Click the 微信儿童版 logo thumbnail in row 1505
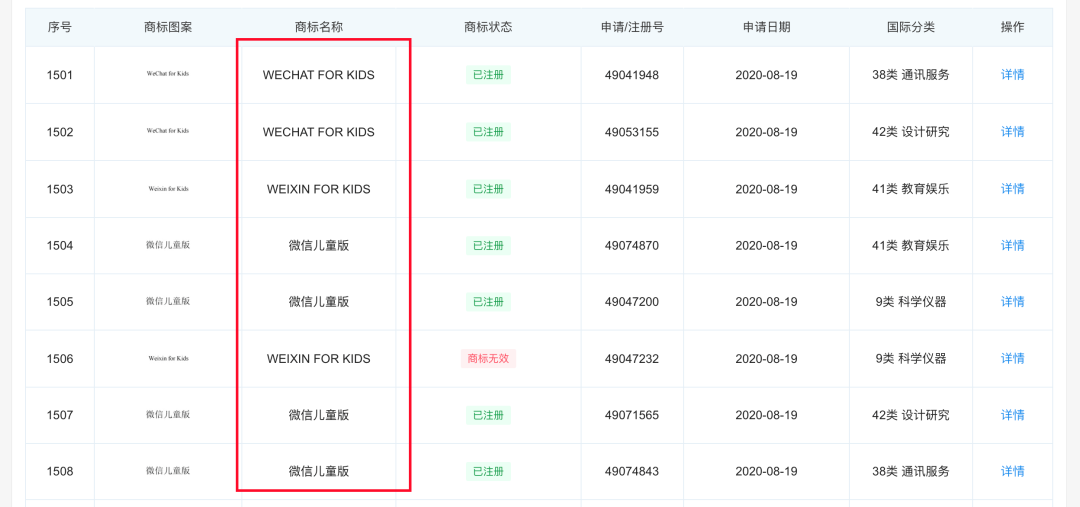Screen dimensions: 1080x507 pos(168,301)
